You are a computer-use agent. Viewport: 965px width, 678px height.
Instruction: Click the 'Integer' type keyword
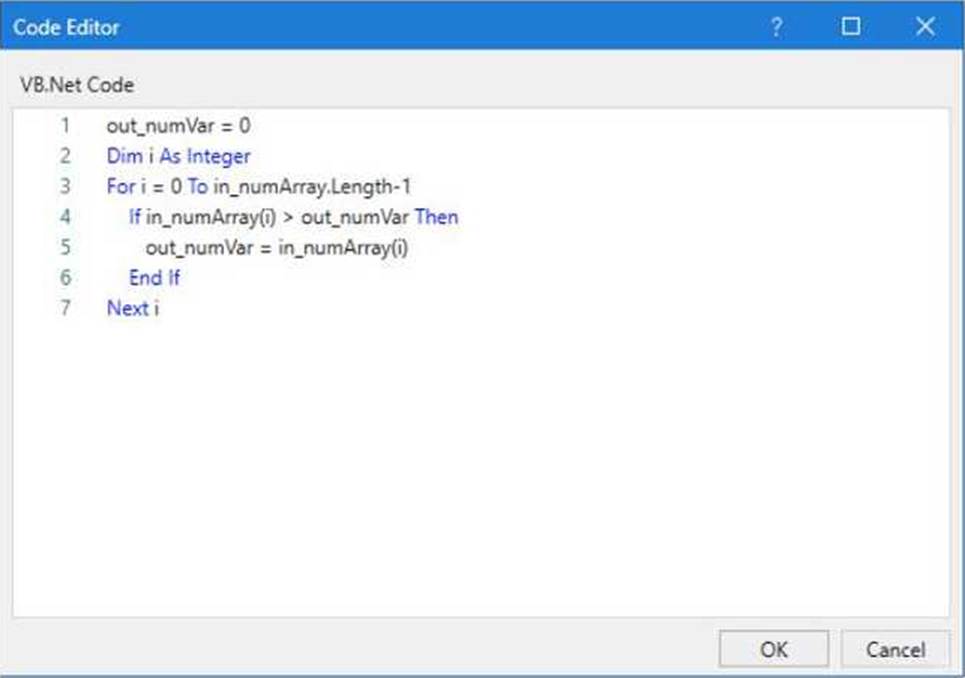[x=218, y=156]
